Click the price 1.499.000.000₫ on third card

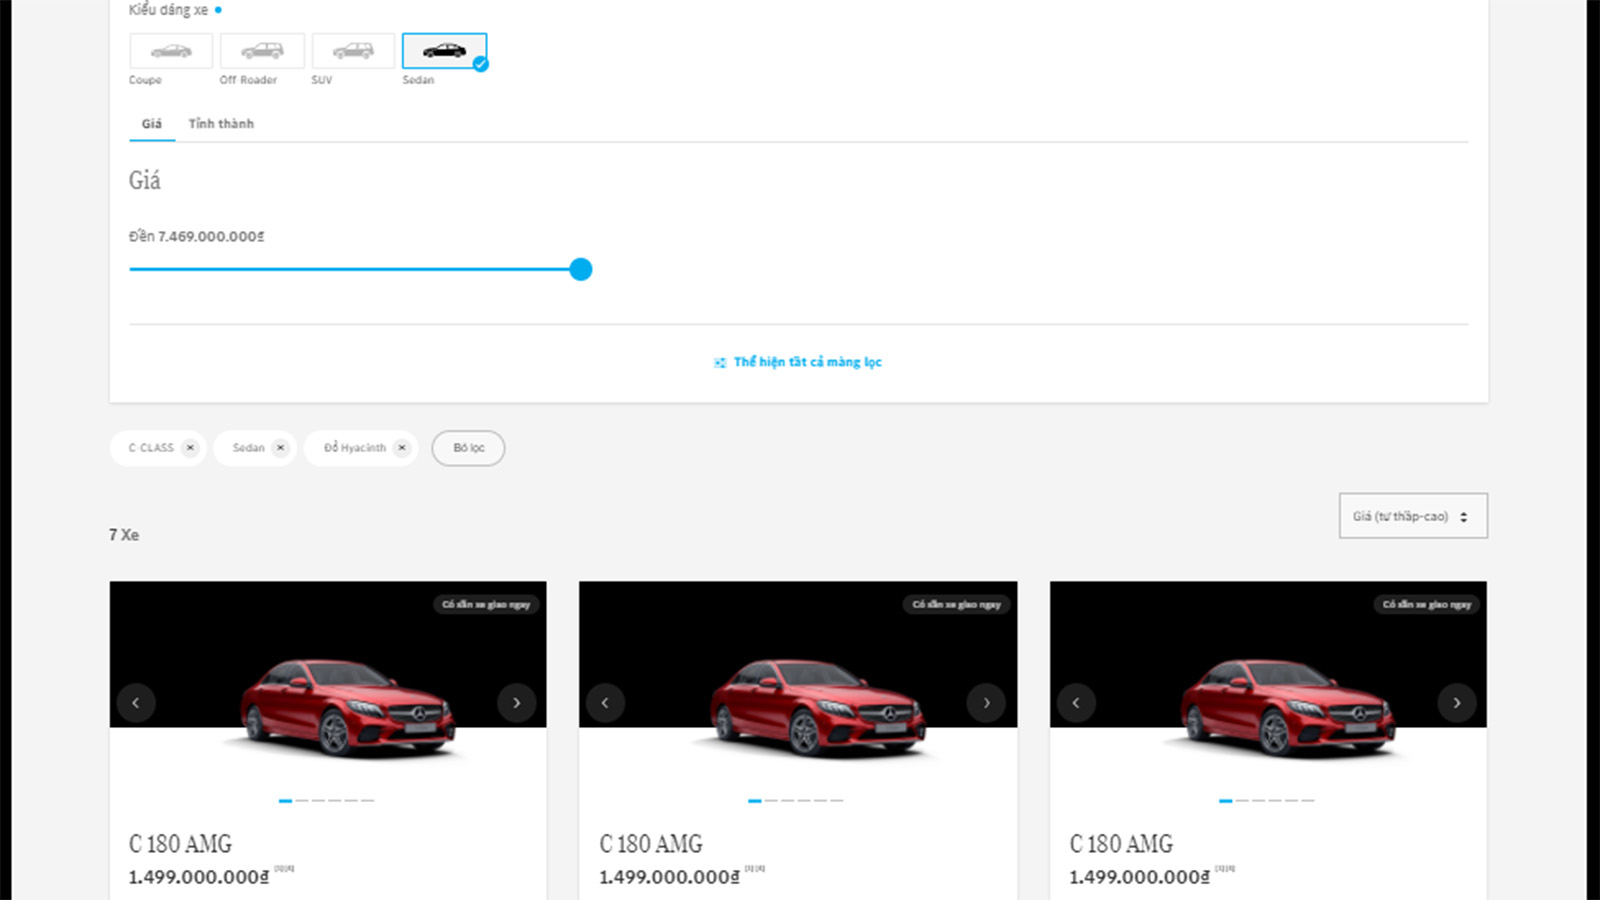click(x=1140, y=877)
